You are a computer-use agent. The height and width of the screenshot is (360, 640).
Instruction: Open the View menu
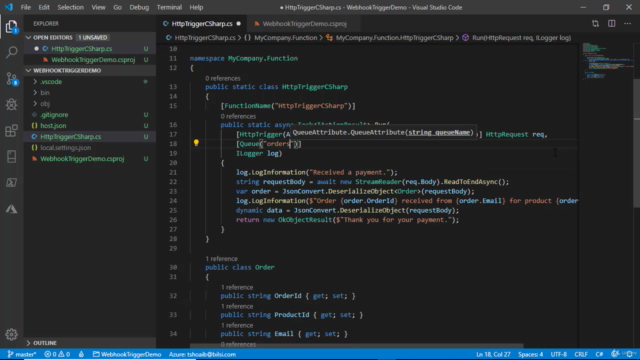98,7
